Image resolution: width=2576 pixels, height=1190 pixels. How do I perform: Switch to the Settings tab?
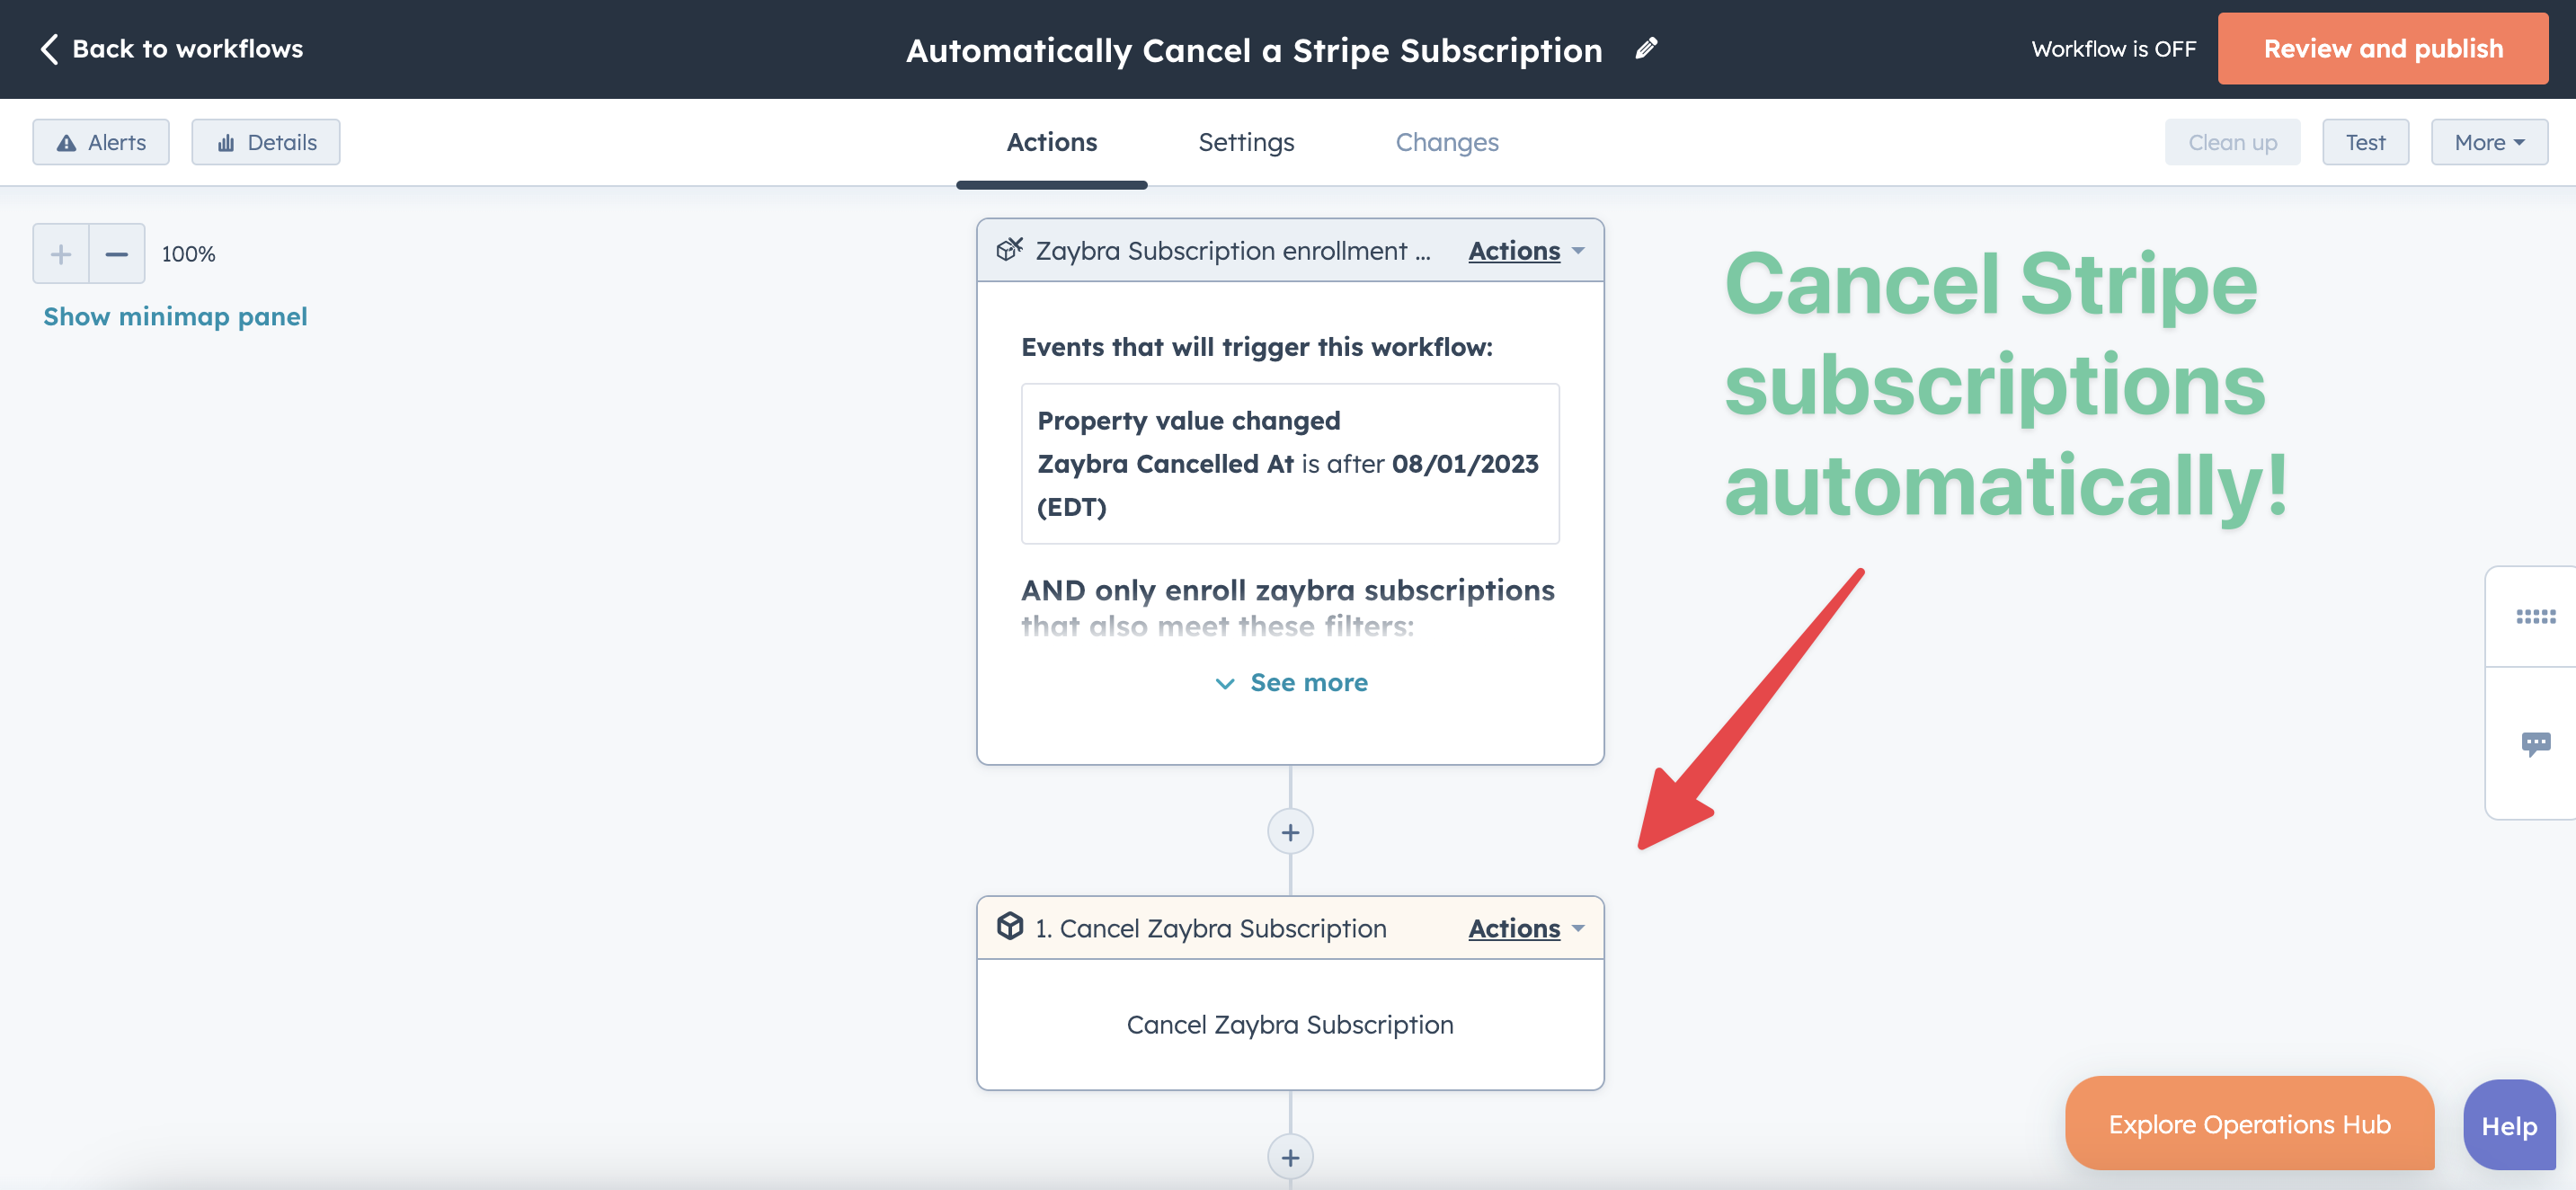[1246, 142]
